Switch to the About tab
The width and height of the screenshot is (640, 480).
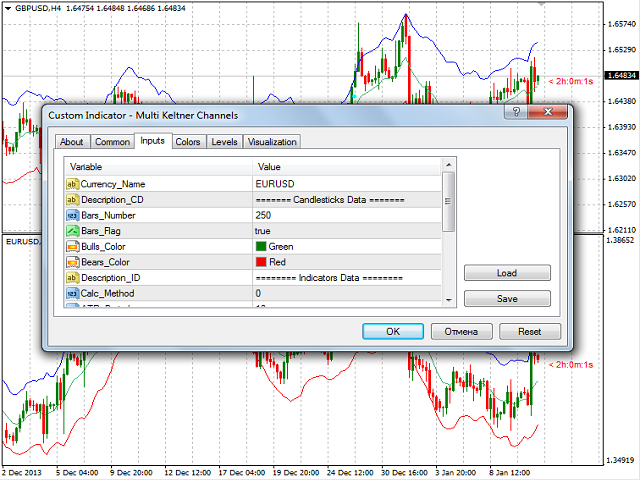tap(72, 142)
